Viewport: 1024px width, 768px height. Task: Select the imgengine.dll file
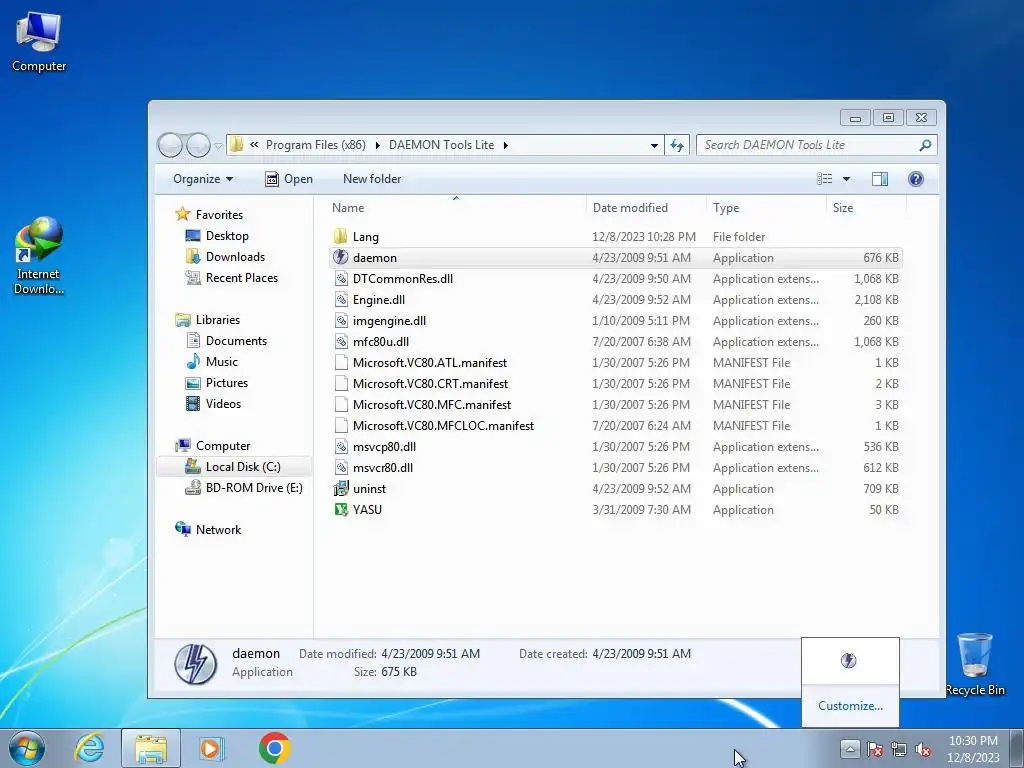point(616,321)
